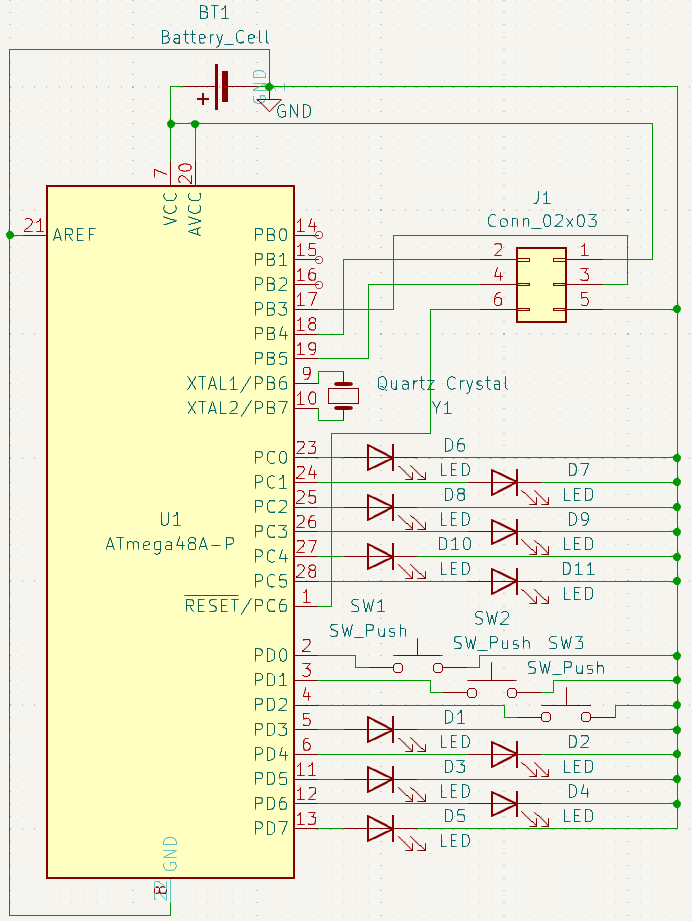Click the Conn_02x03 value text

pyautogui.click(x=542, y=221)
